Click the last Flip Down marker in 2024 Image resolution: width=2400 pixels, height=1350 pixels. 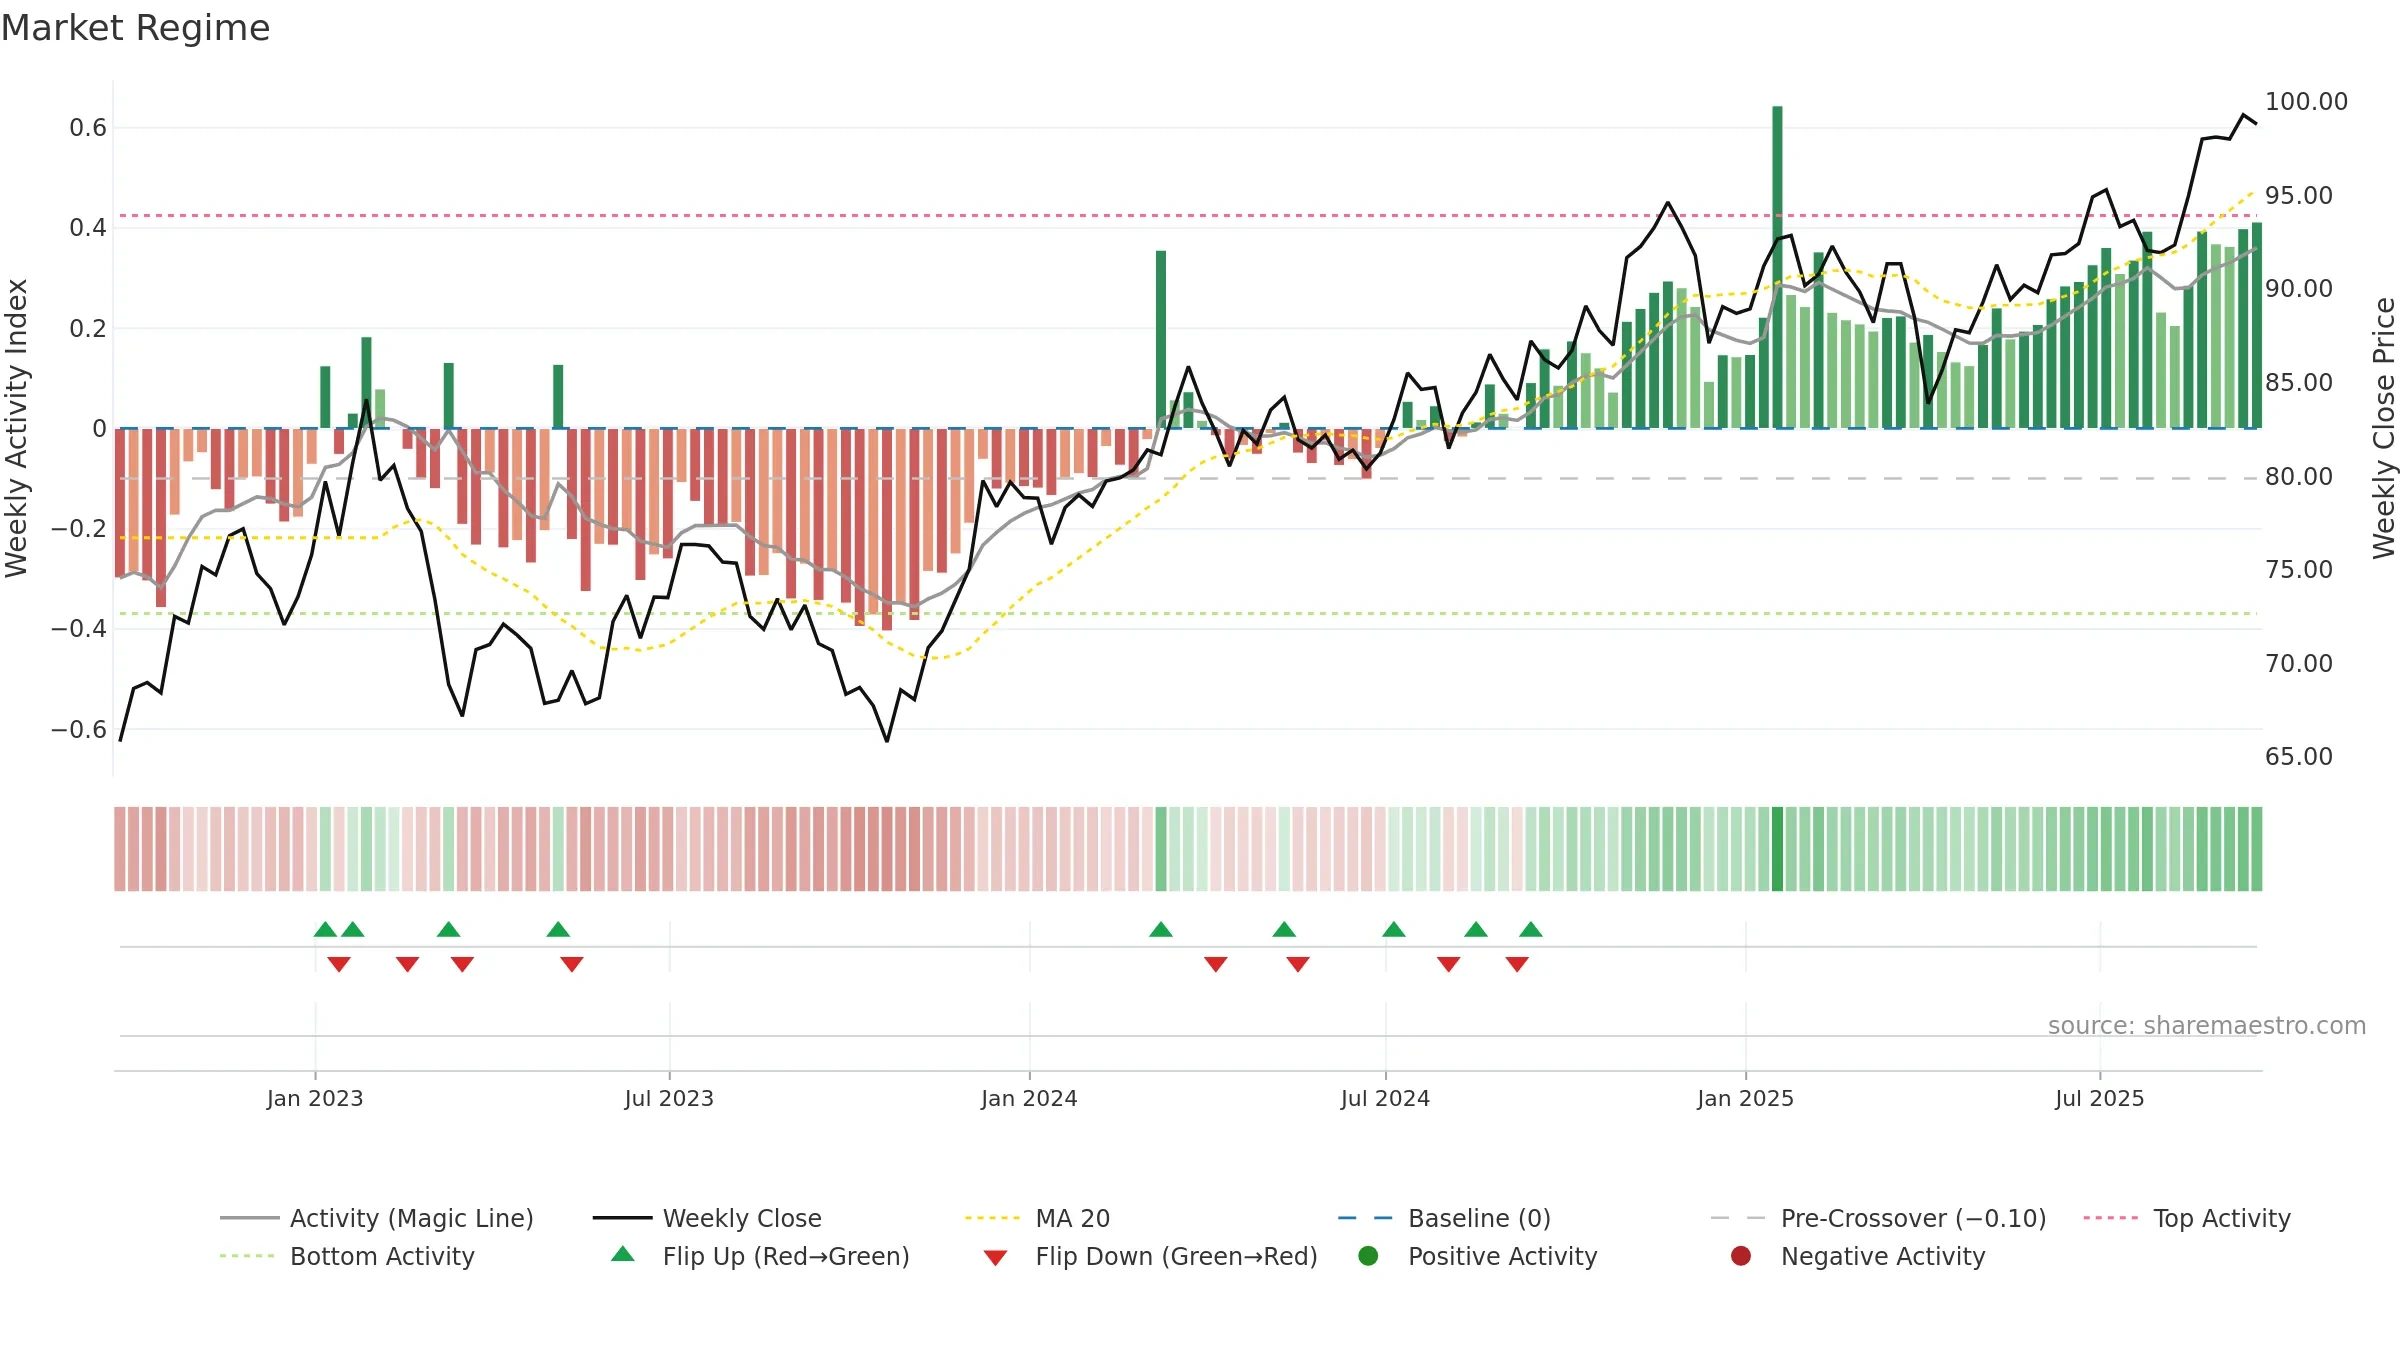[1517, 964]
